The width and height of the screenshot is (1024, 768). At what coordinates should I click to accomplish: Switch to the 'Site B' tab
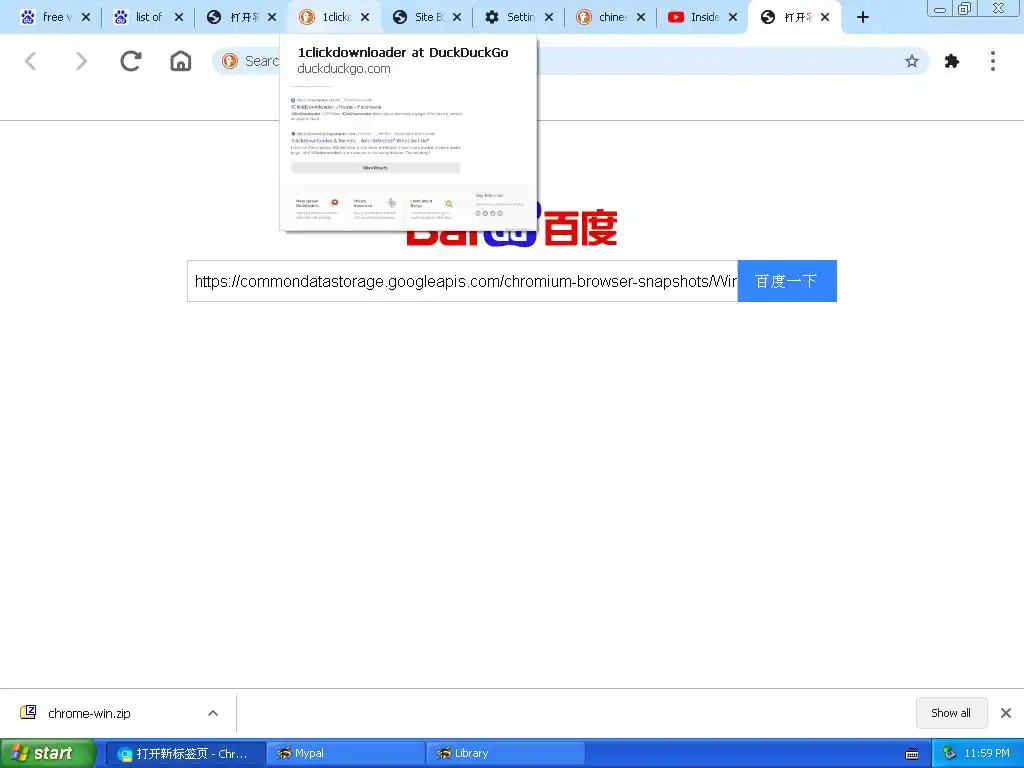coord(418,17)
